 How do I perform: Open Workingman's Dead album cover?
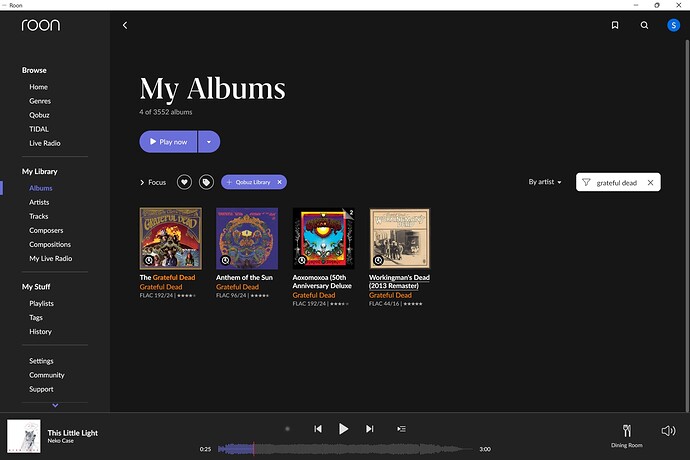(400, 238)
